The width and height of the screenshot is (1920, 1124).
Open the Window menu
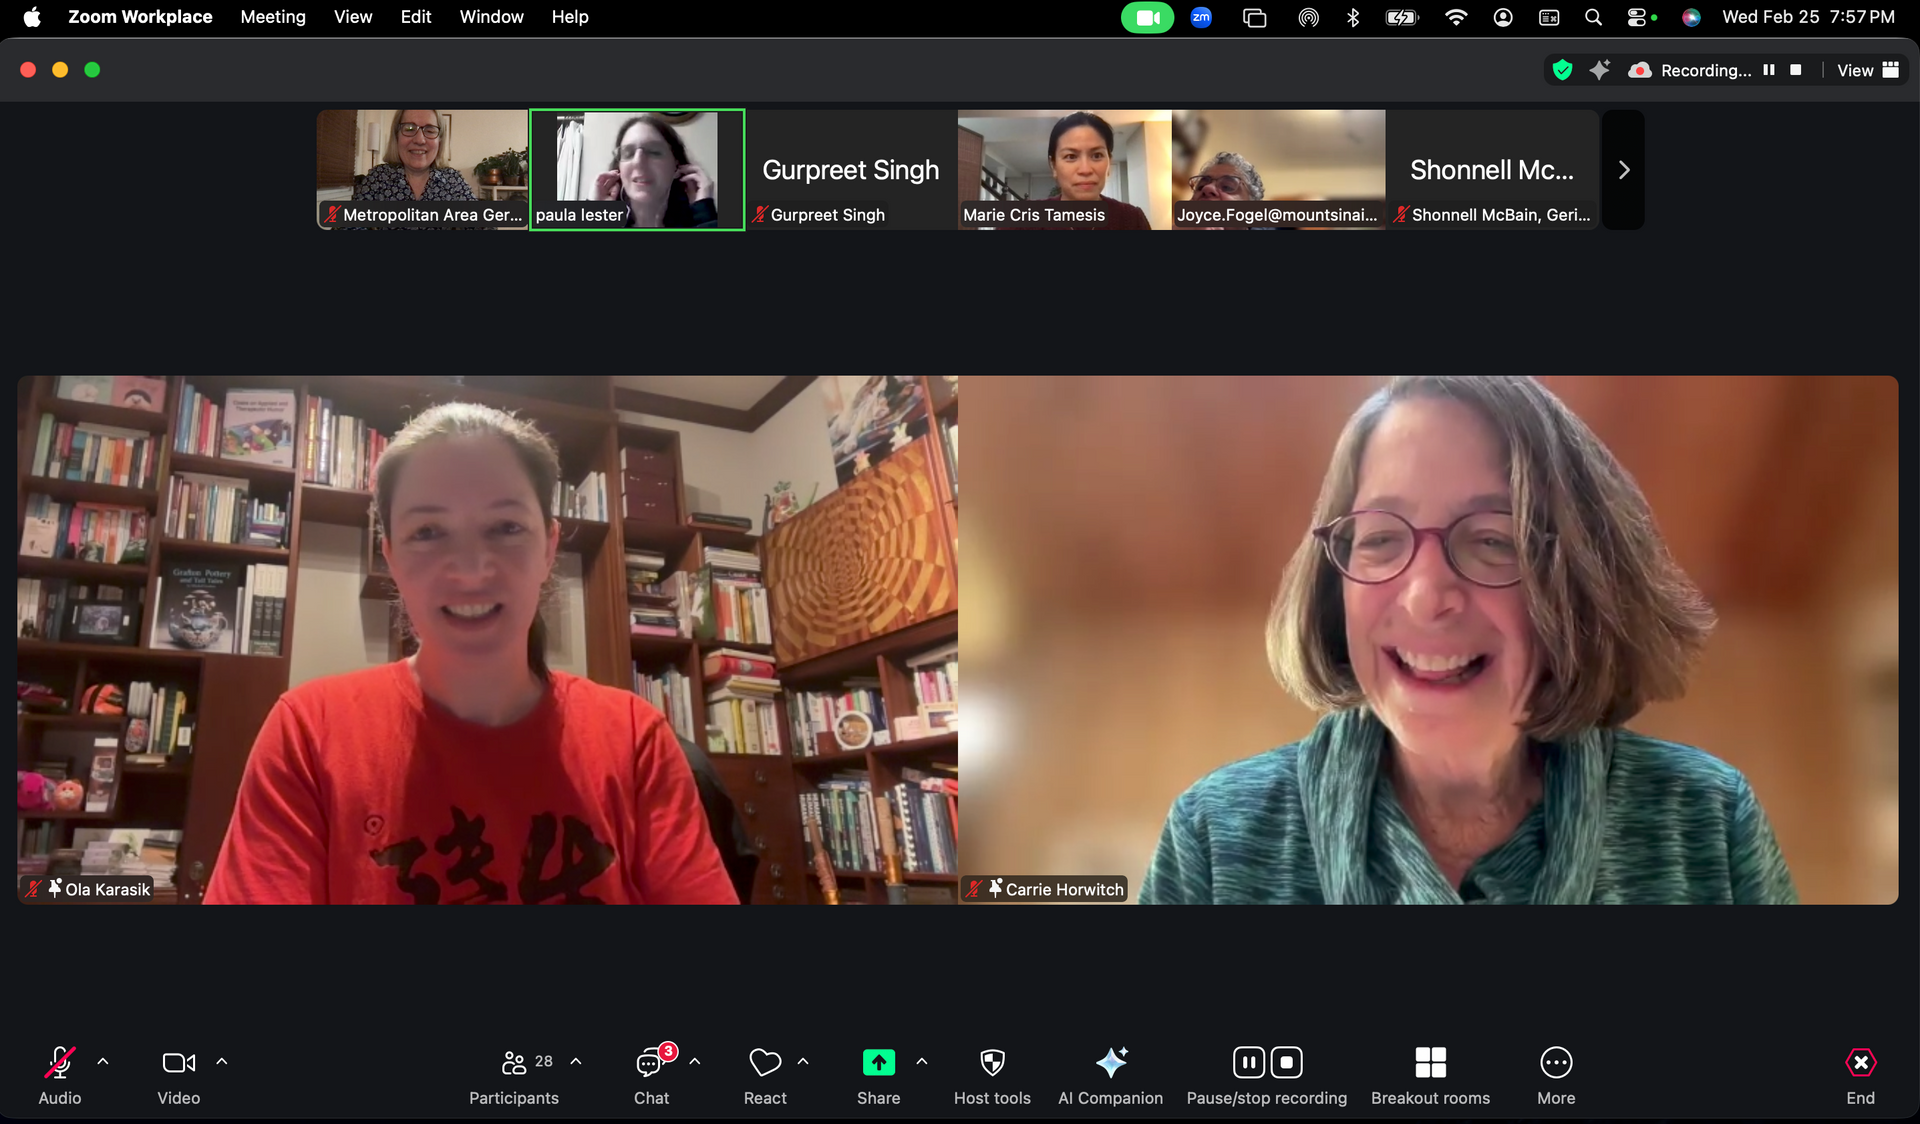[x=491, y=17]
